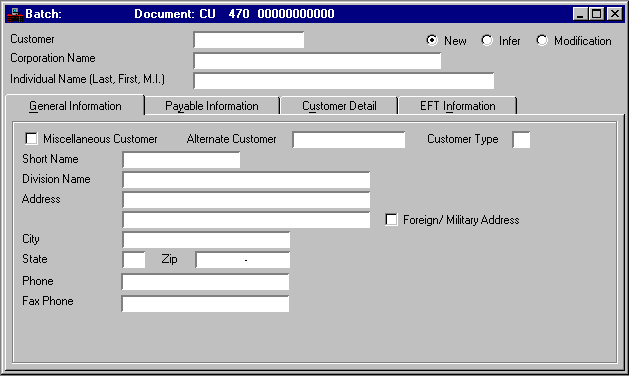
Task: Minimize the Batch document window
Action: (580, 14)
